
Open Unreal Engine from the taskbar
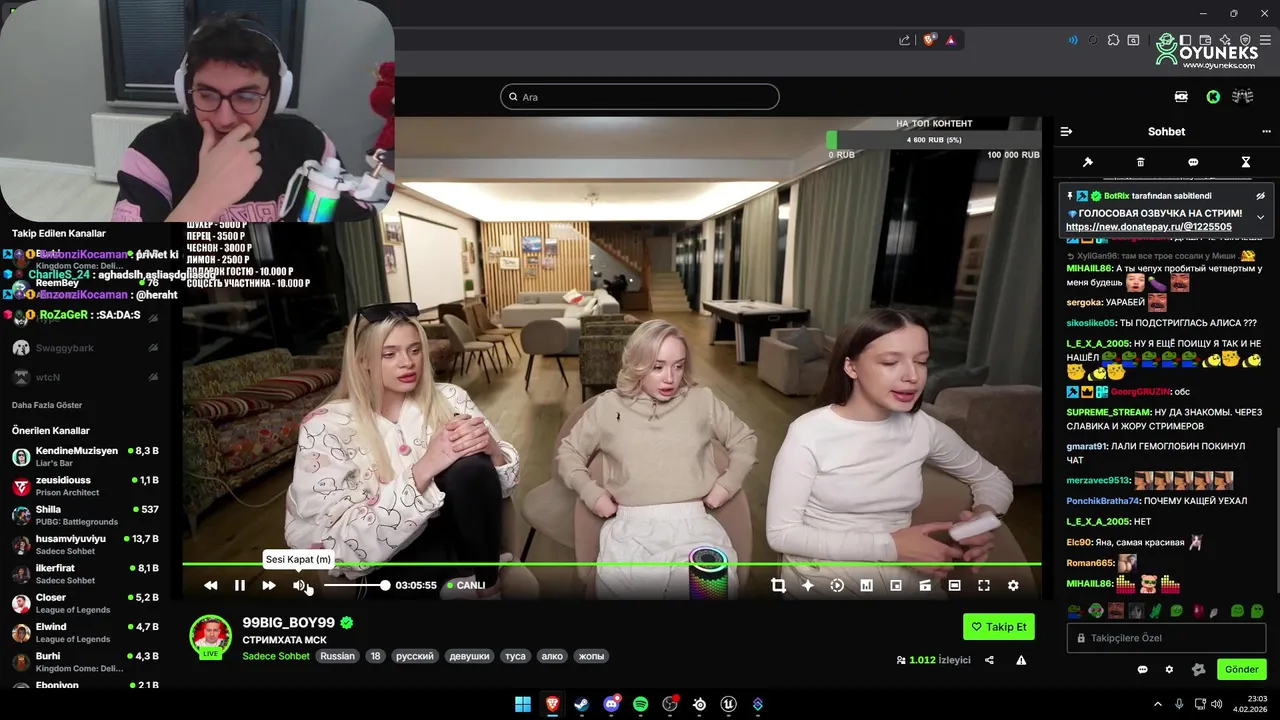click(x=728, y=704)
